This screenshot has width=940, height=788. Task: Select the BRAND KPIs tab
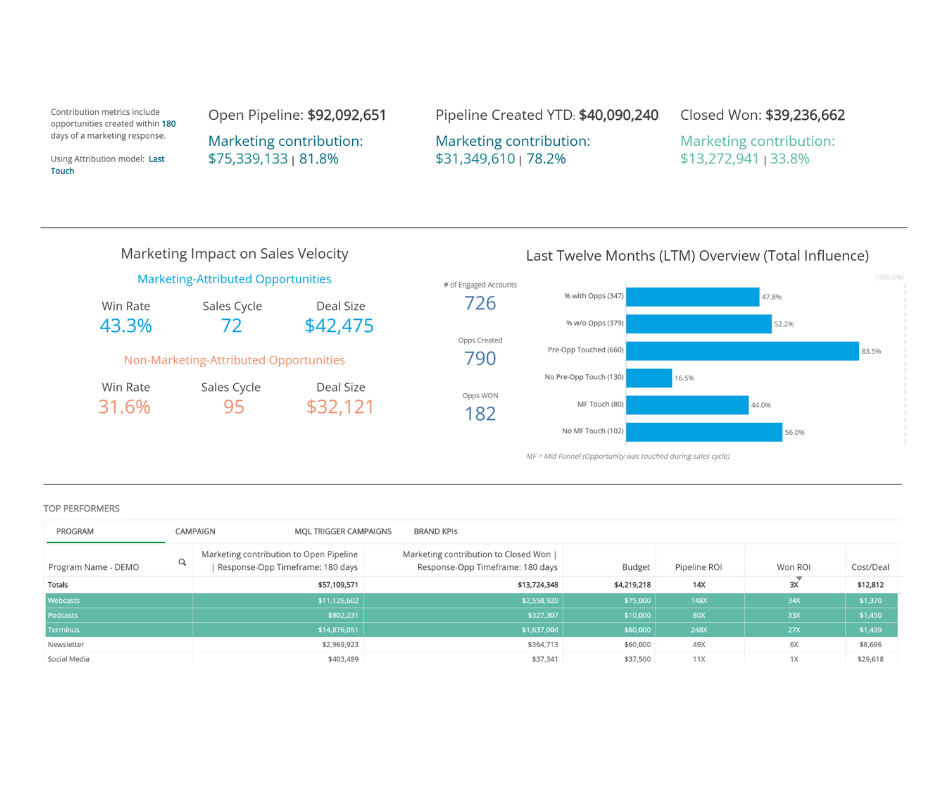point(436,531)
